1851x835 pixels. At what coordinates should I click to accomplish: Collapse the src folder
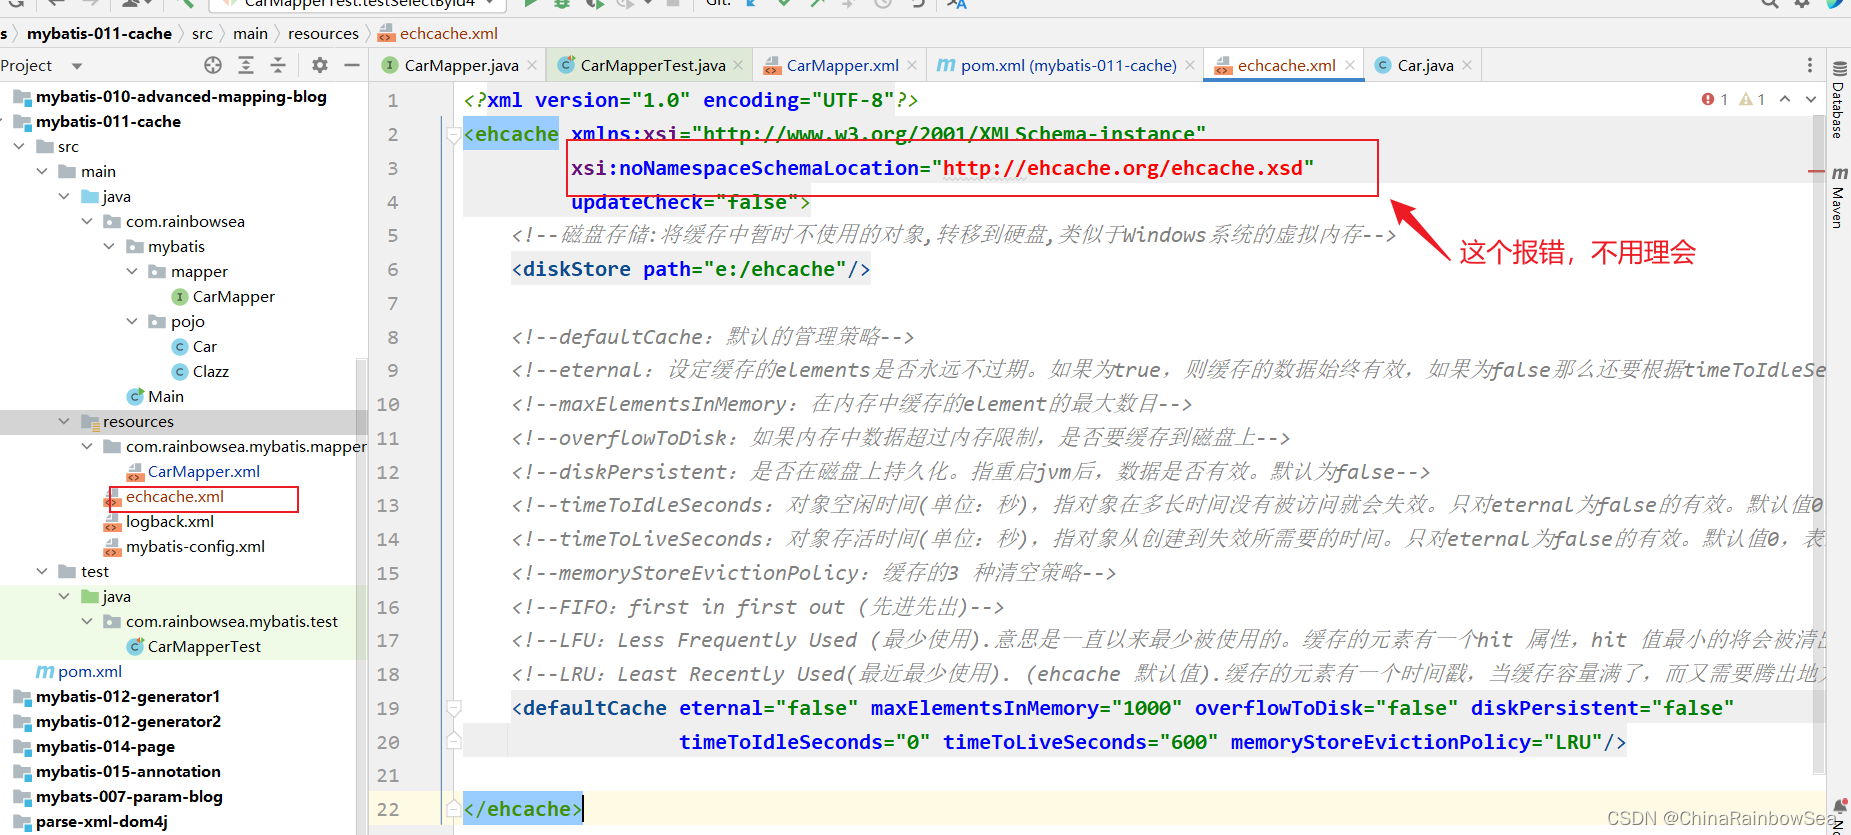[19, 147]
